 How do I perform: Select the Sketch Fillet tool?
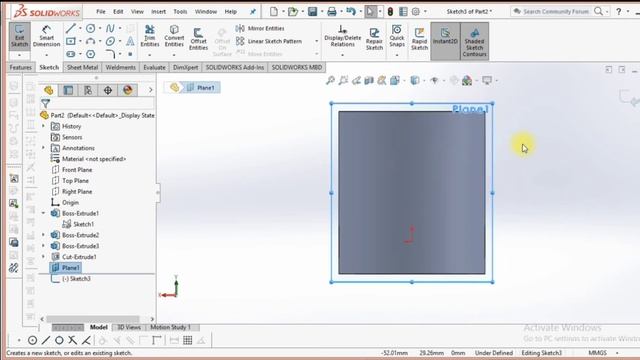click(110, 54)
